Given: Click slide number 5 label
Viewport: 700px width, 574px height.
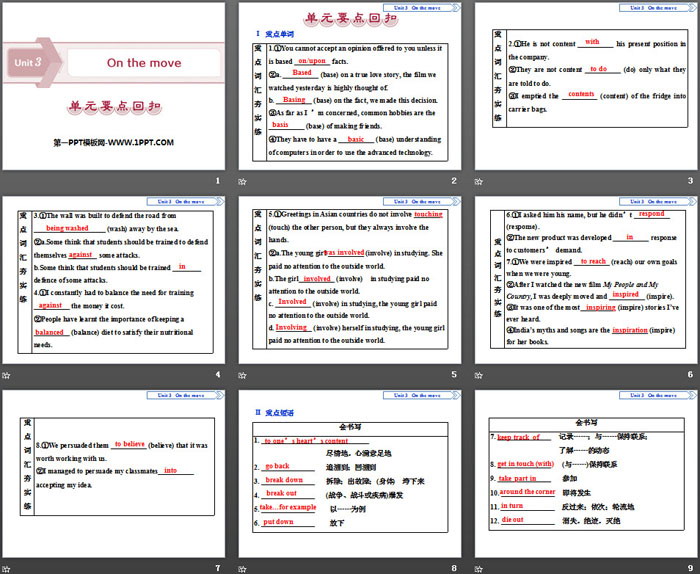Looking at the screenshot, I should (454, 374).
